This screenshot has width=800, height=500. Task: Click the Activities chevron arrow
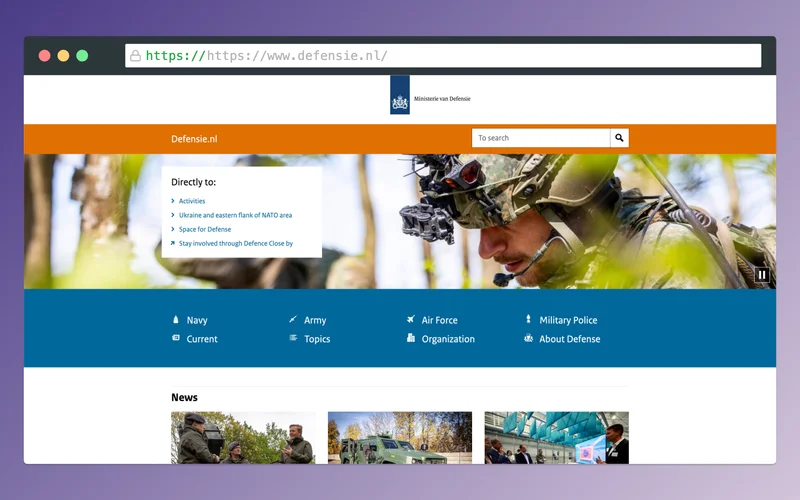pos(173,201)
